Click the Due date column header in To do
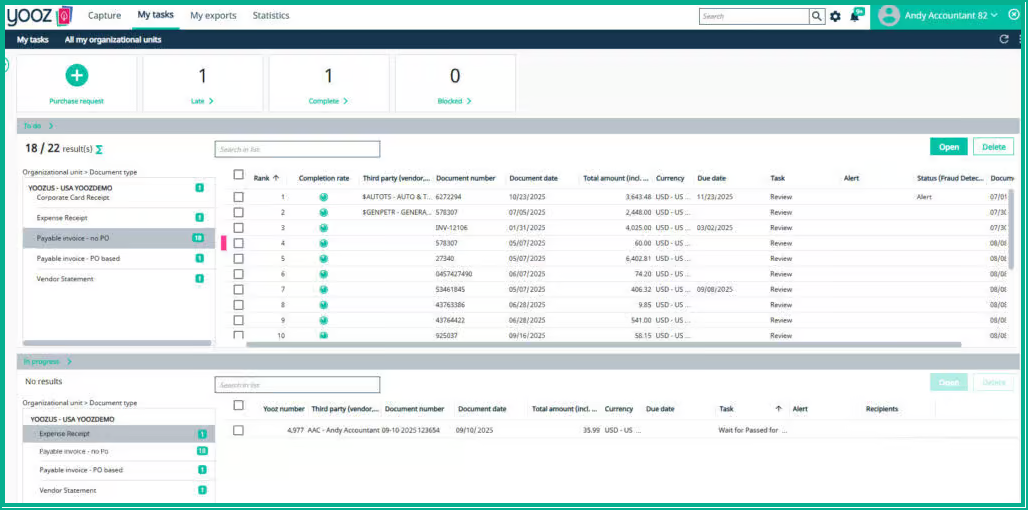The height and width of the screenshot is (510, 1028). pyautogui.click(x=711, y=178)
